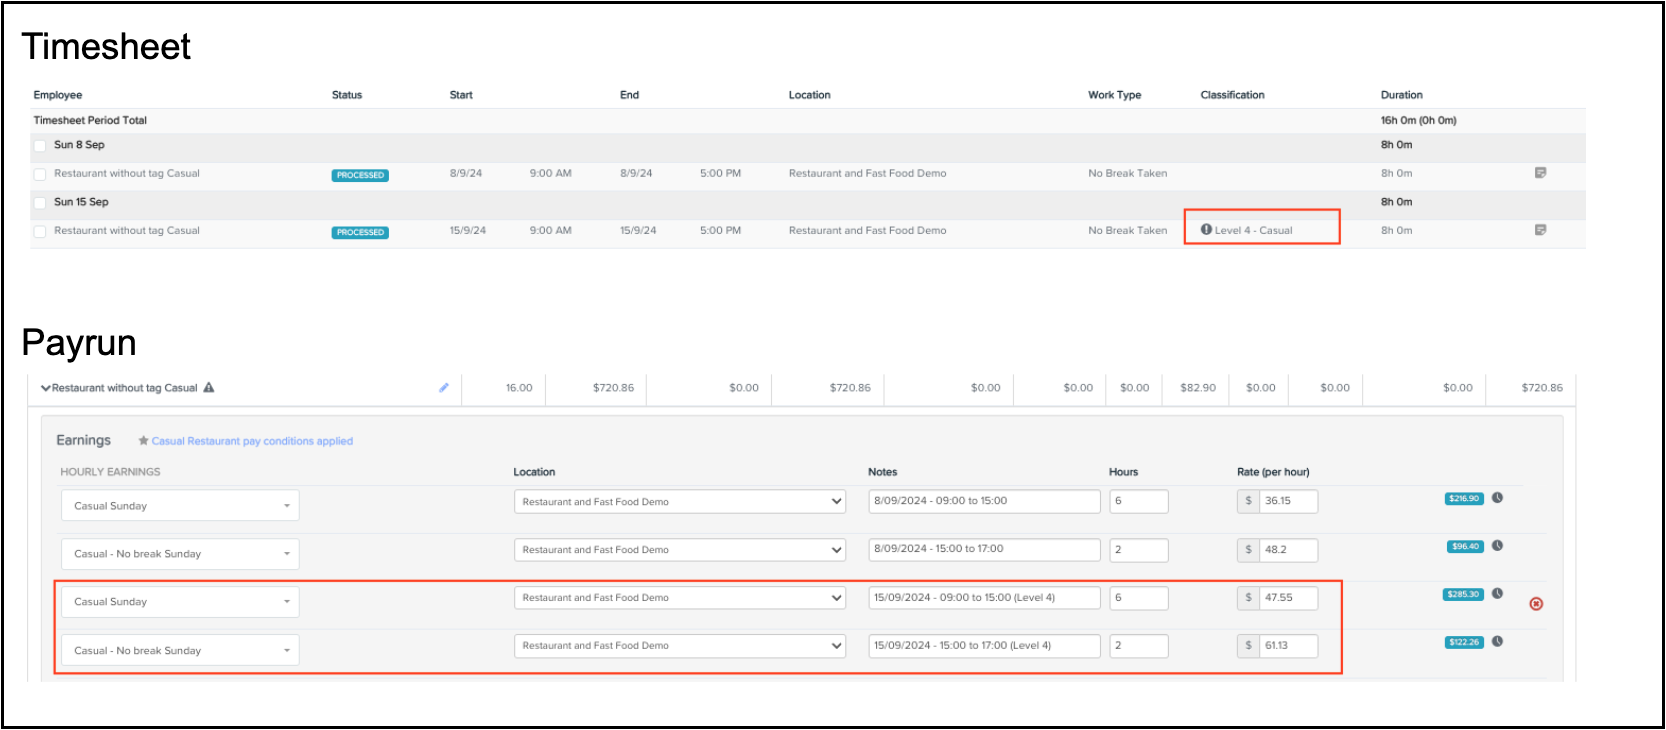This screenshot has width=1666, height=730.
Task: Collapse the Restaurant without tag Casual payrun row
Action: 45,388
